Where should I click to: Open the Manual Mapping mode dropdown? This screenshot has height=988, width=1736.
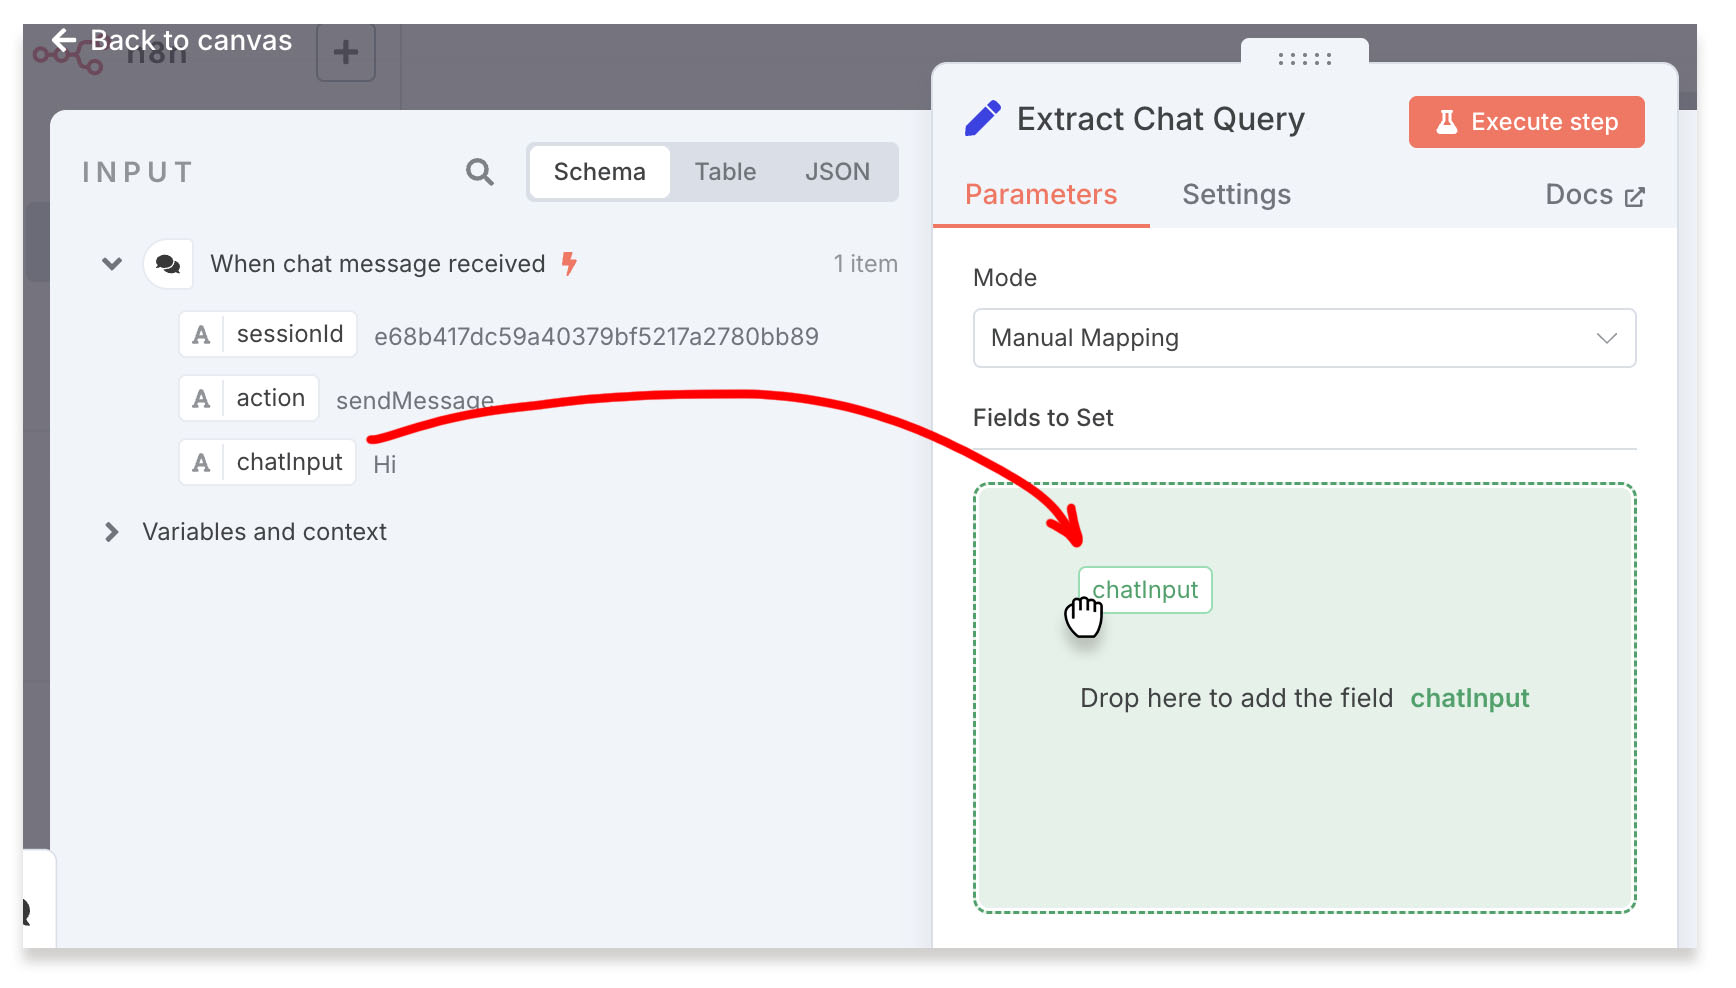pos(1303,338)
